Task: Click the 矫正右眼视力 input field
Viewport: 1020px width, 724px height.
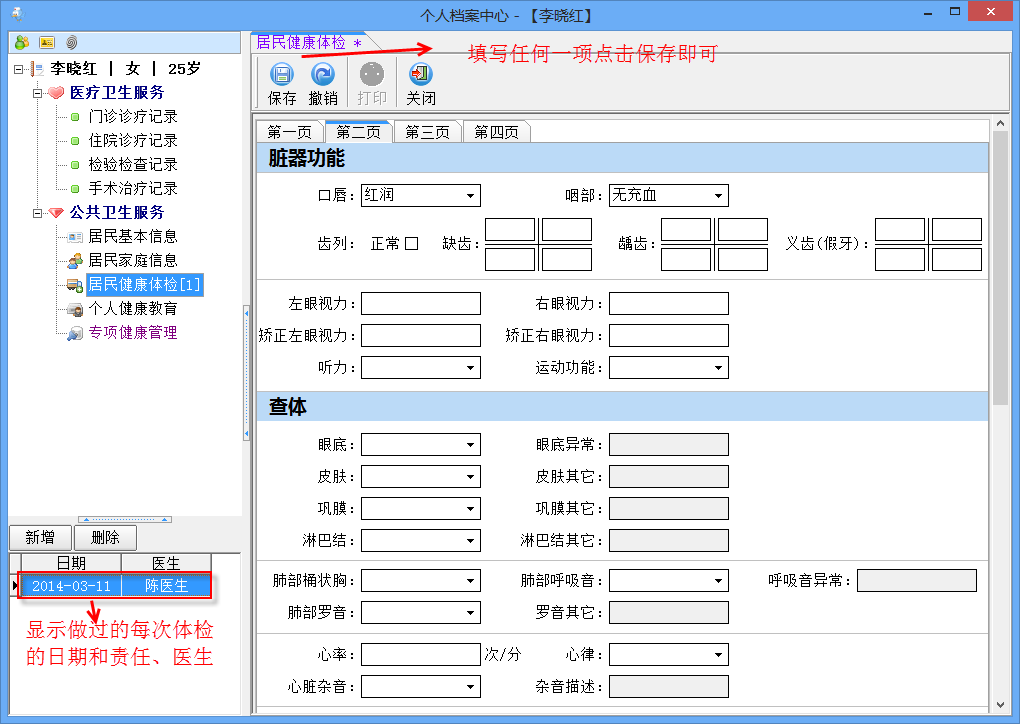Action: pos(669,336)
